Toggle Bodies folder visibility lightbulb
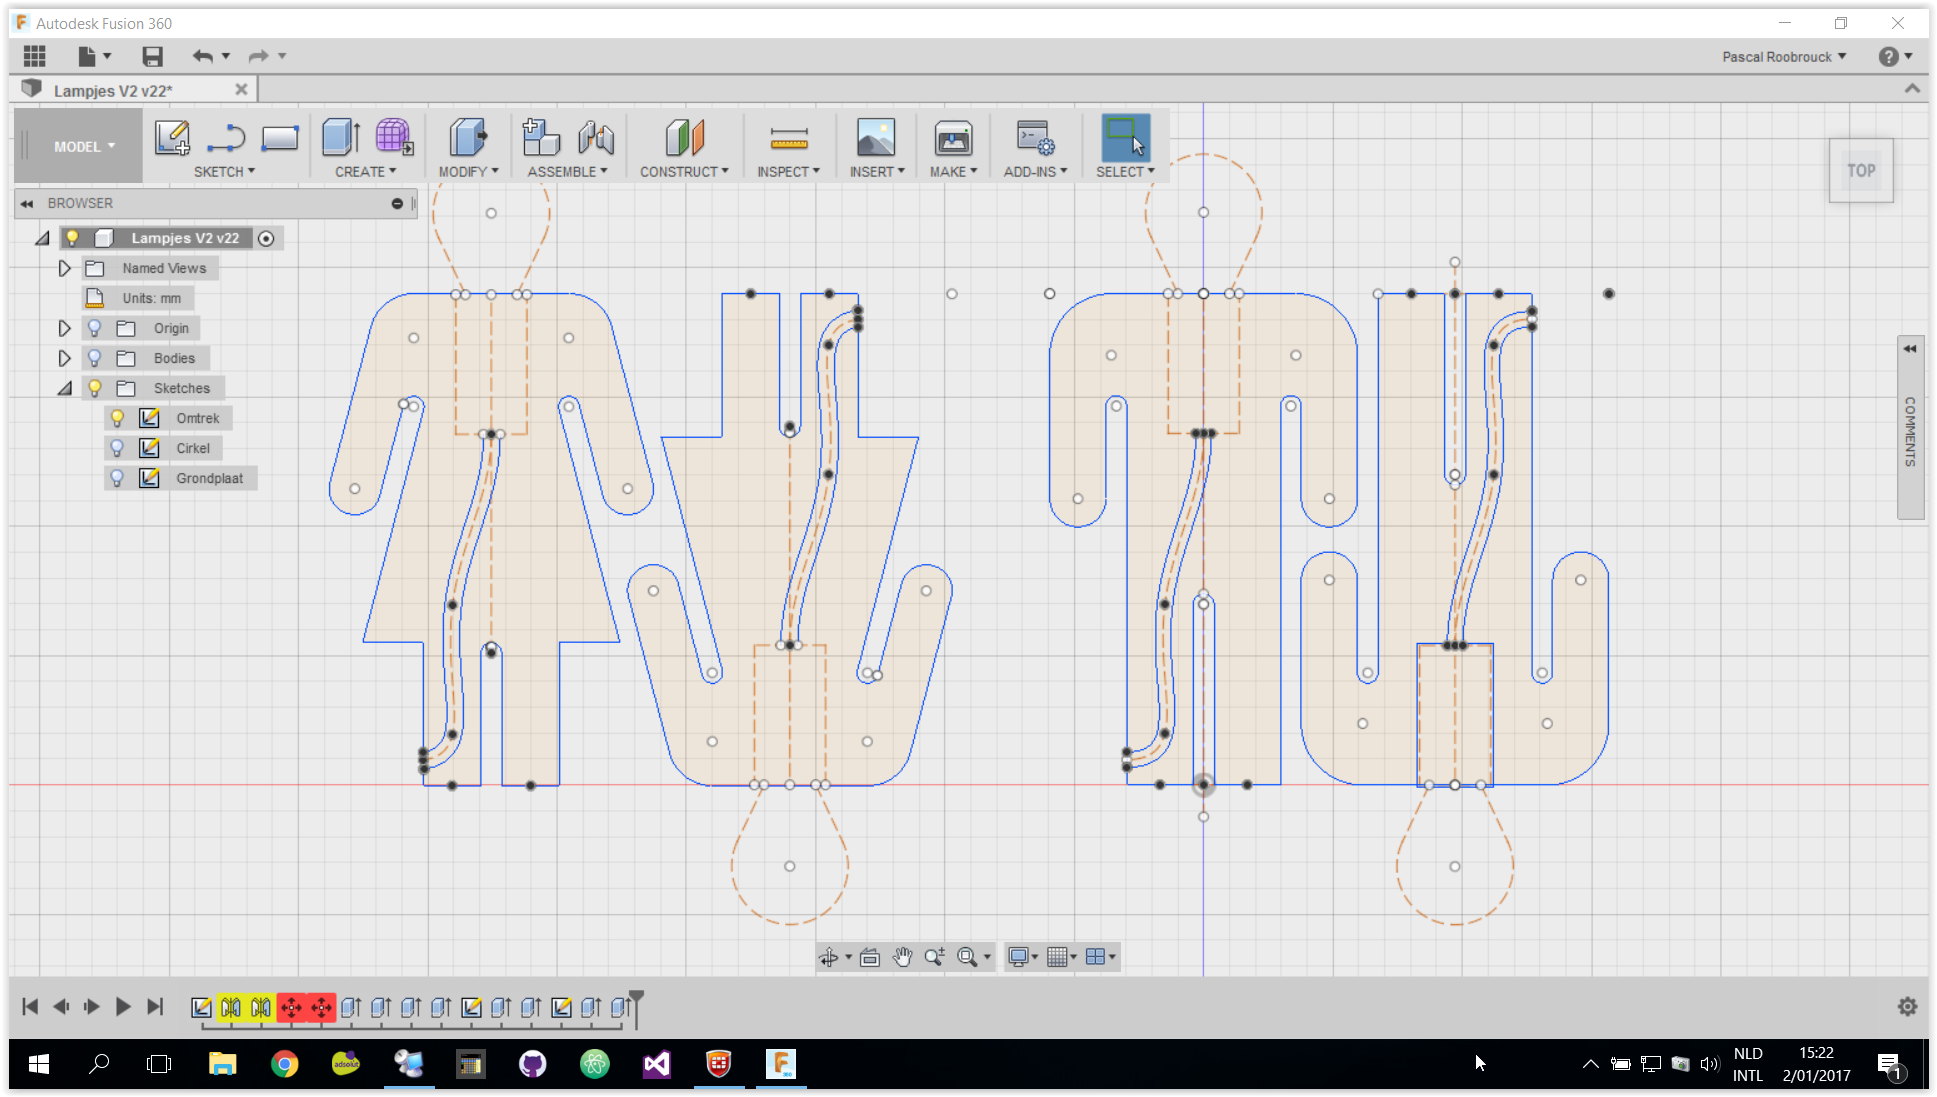 click(x=95, y=358)
